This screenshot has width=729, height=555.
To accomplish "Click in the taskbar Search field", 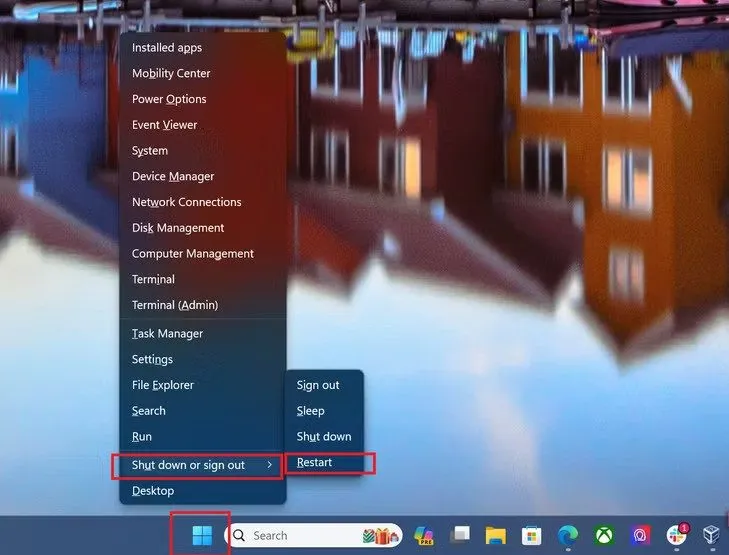I will tap(313, 535).
